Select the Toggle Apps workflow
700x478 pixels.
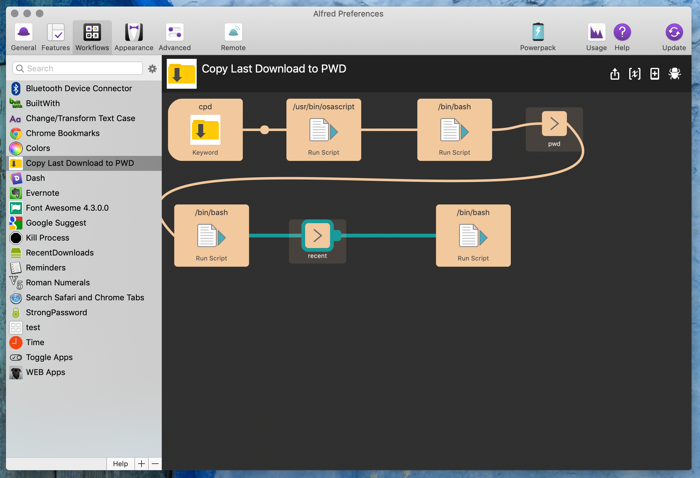pos(84,357)
